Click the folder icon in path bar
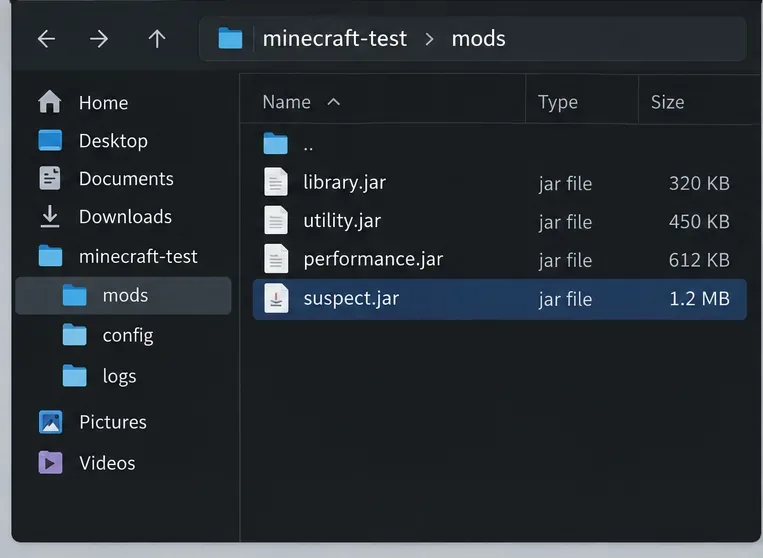The image size is (763, 558). [230, 38]
